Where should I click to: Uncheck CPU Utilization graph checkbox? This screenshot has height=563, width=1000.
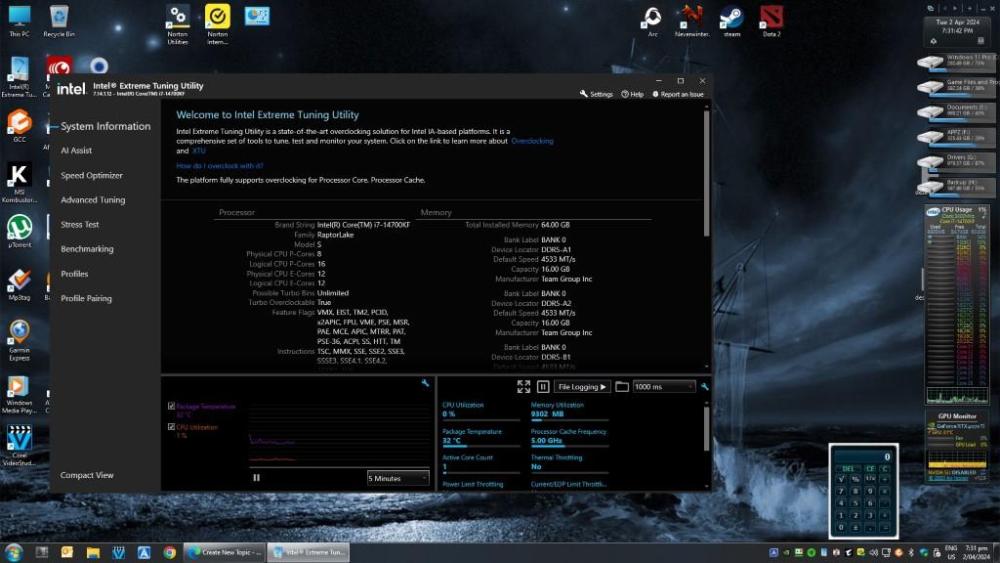[172, 427]
